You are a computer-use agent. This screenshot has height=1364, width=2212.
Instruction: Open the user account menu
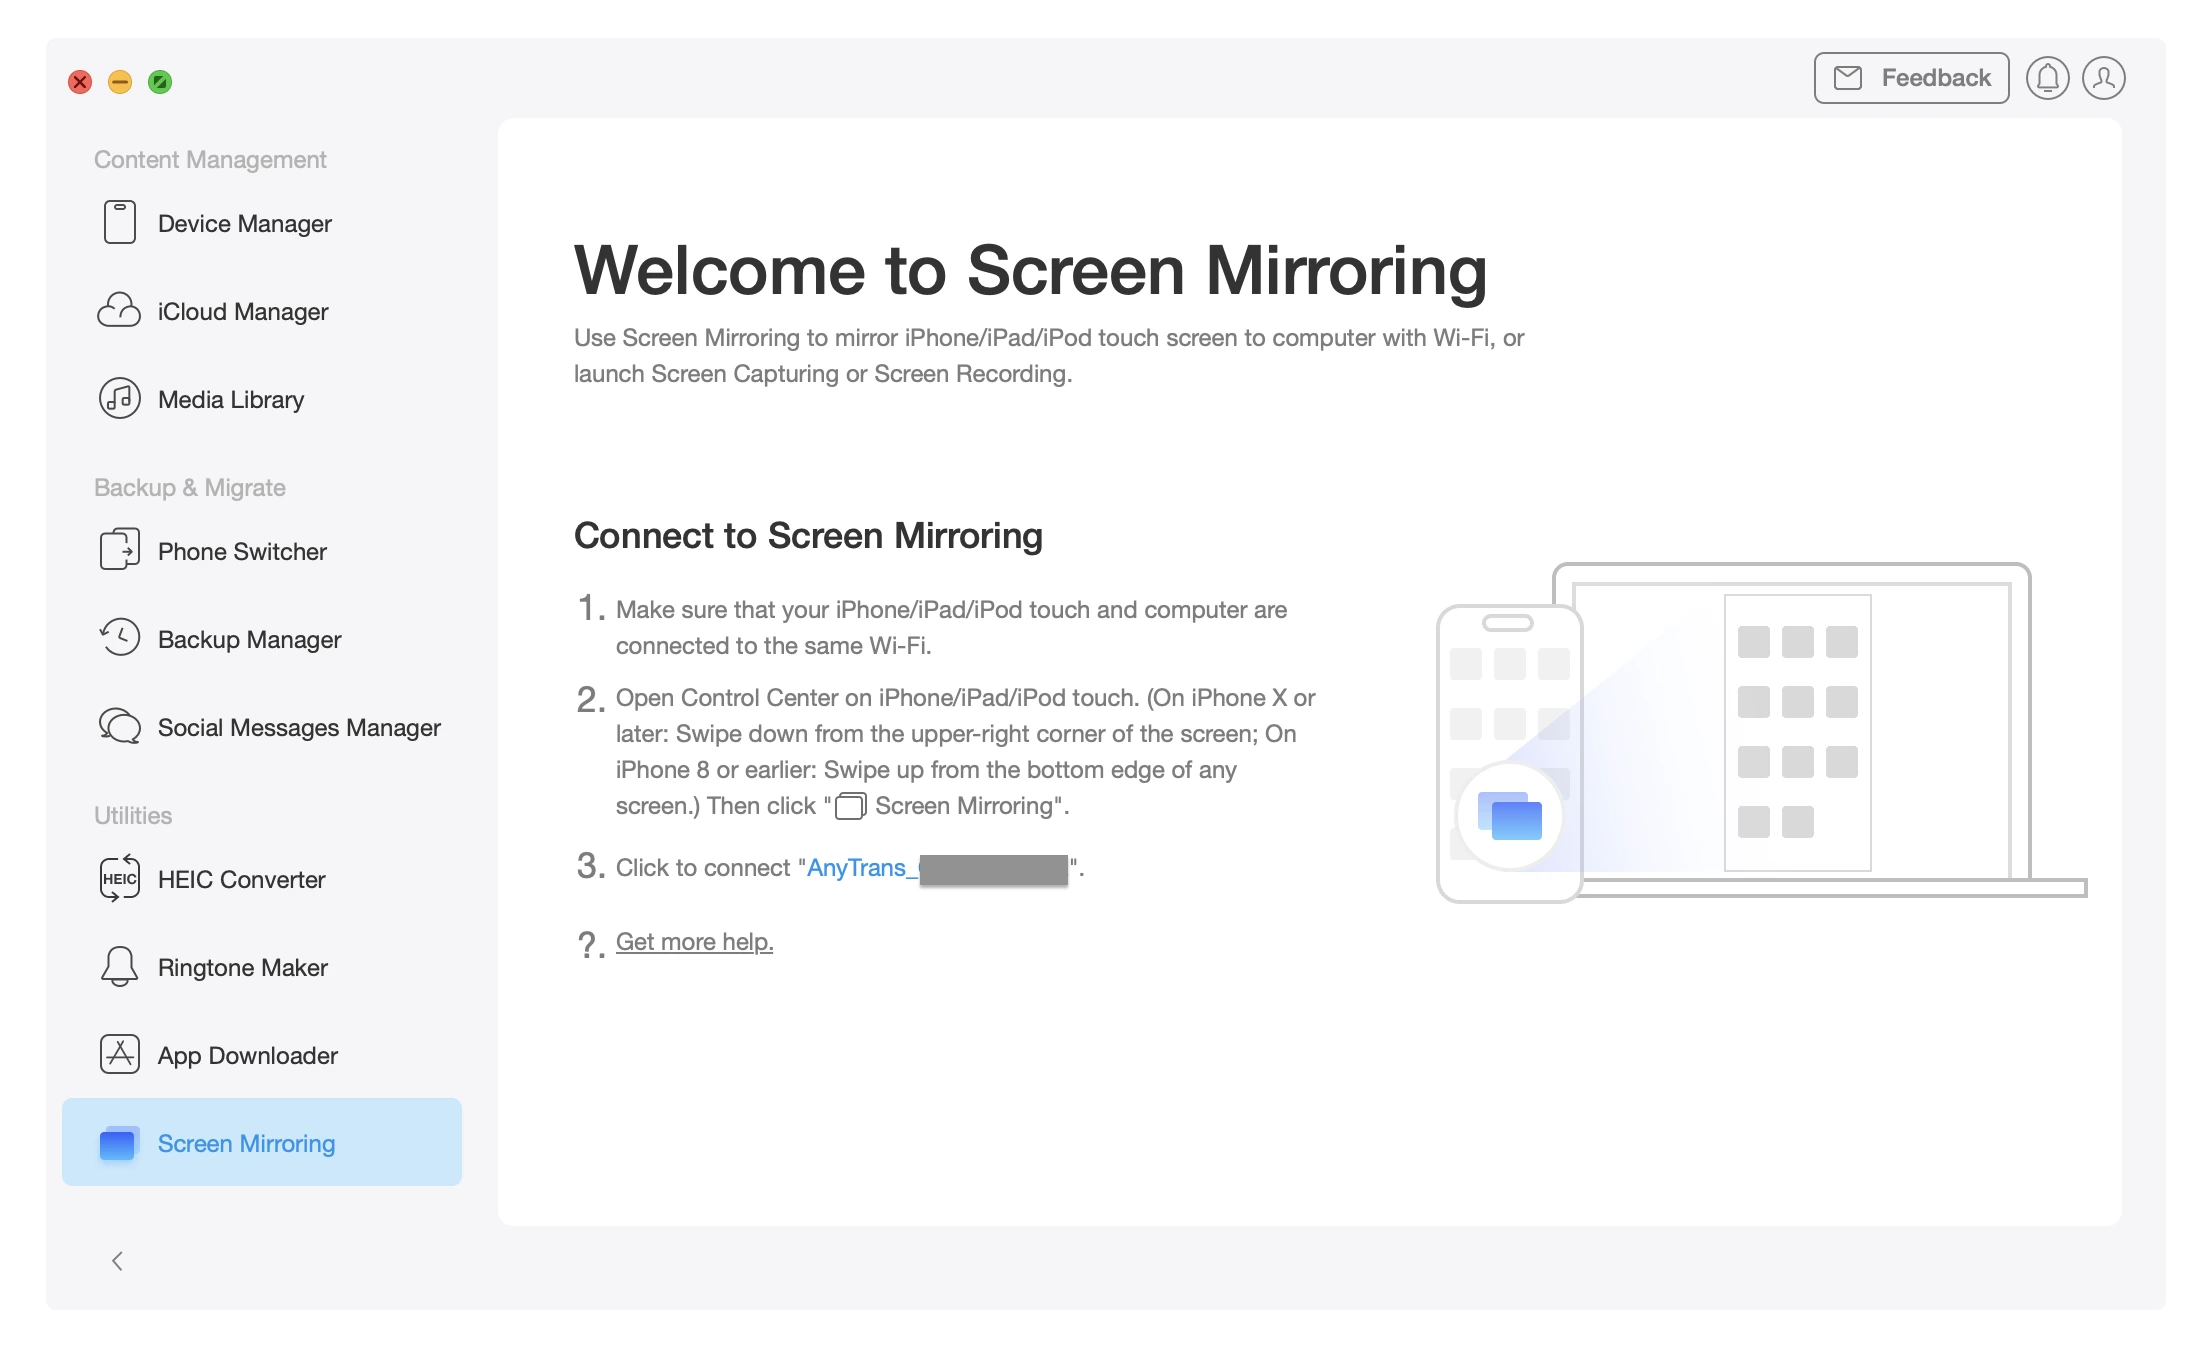(x=2104, y=77)
